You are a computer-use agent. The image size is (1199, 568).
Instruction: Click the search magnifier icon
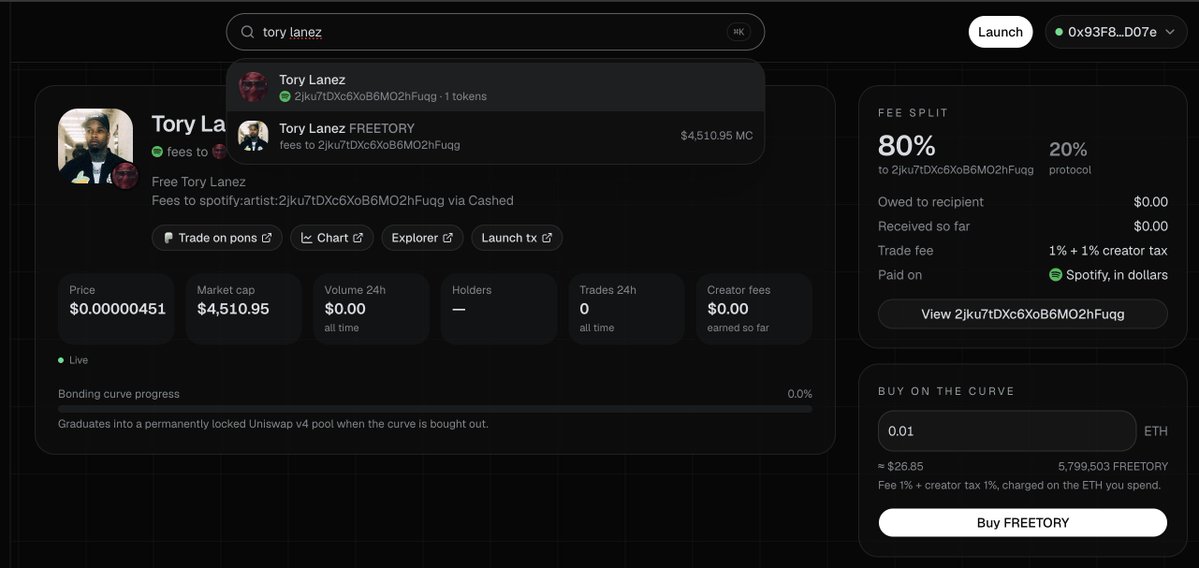pyautogui.click(x=247, y=32)
